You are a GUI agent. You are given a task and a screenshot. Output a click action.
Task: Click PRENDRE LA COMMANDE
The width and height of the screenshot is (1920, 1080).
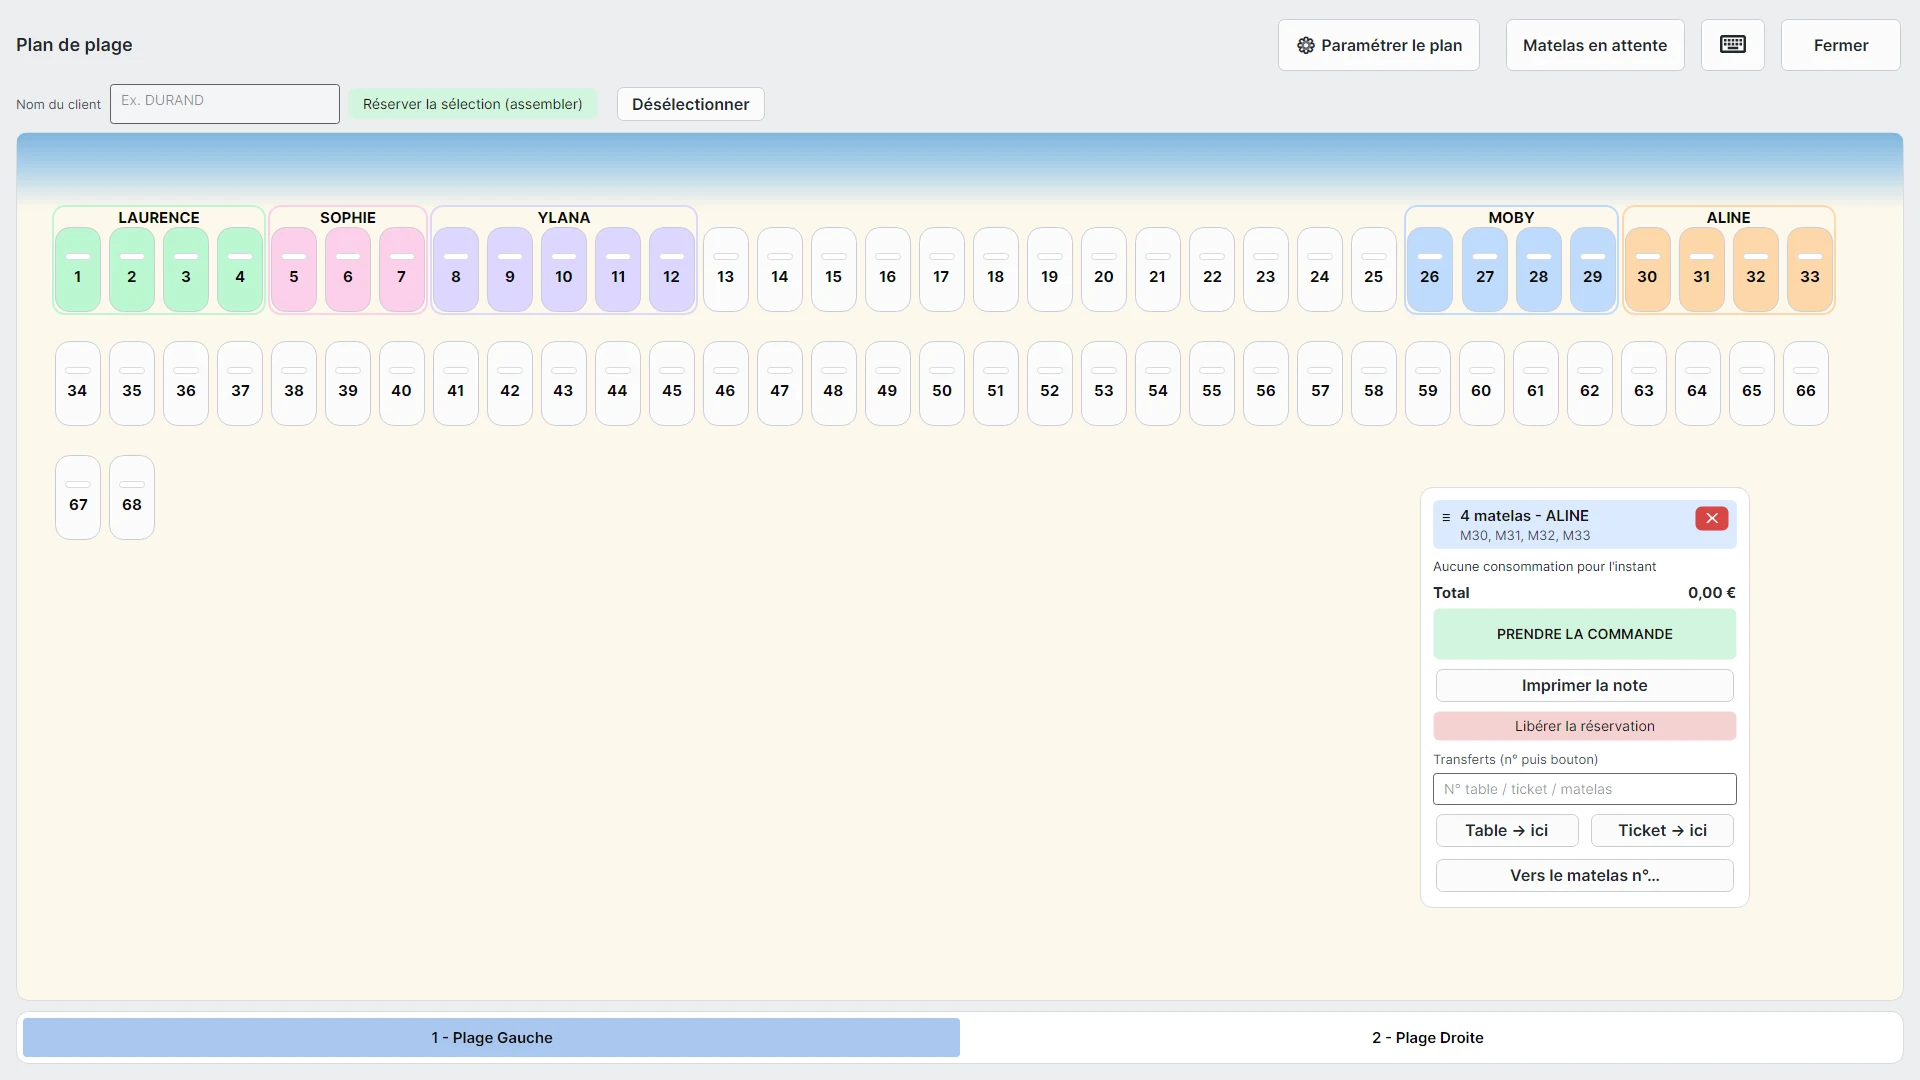[1585, 634]
